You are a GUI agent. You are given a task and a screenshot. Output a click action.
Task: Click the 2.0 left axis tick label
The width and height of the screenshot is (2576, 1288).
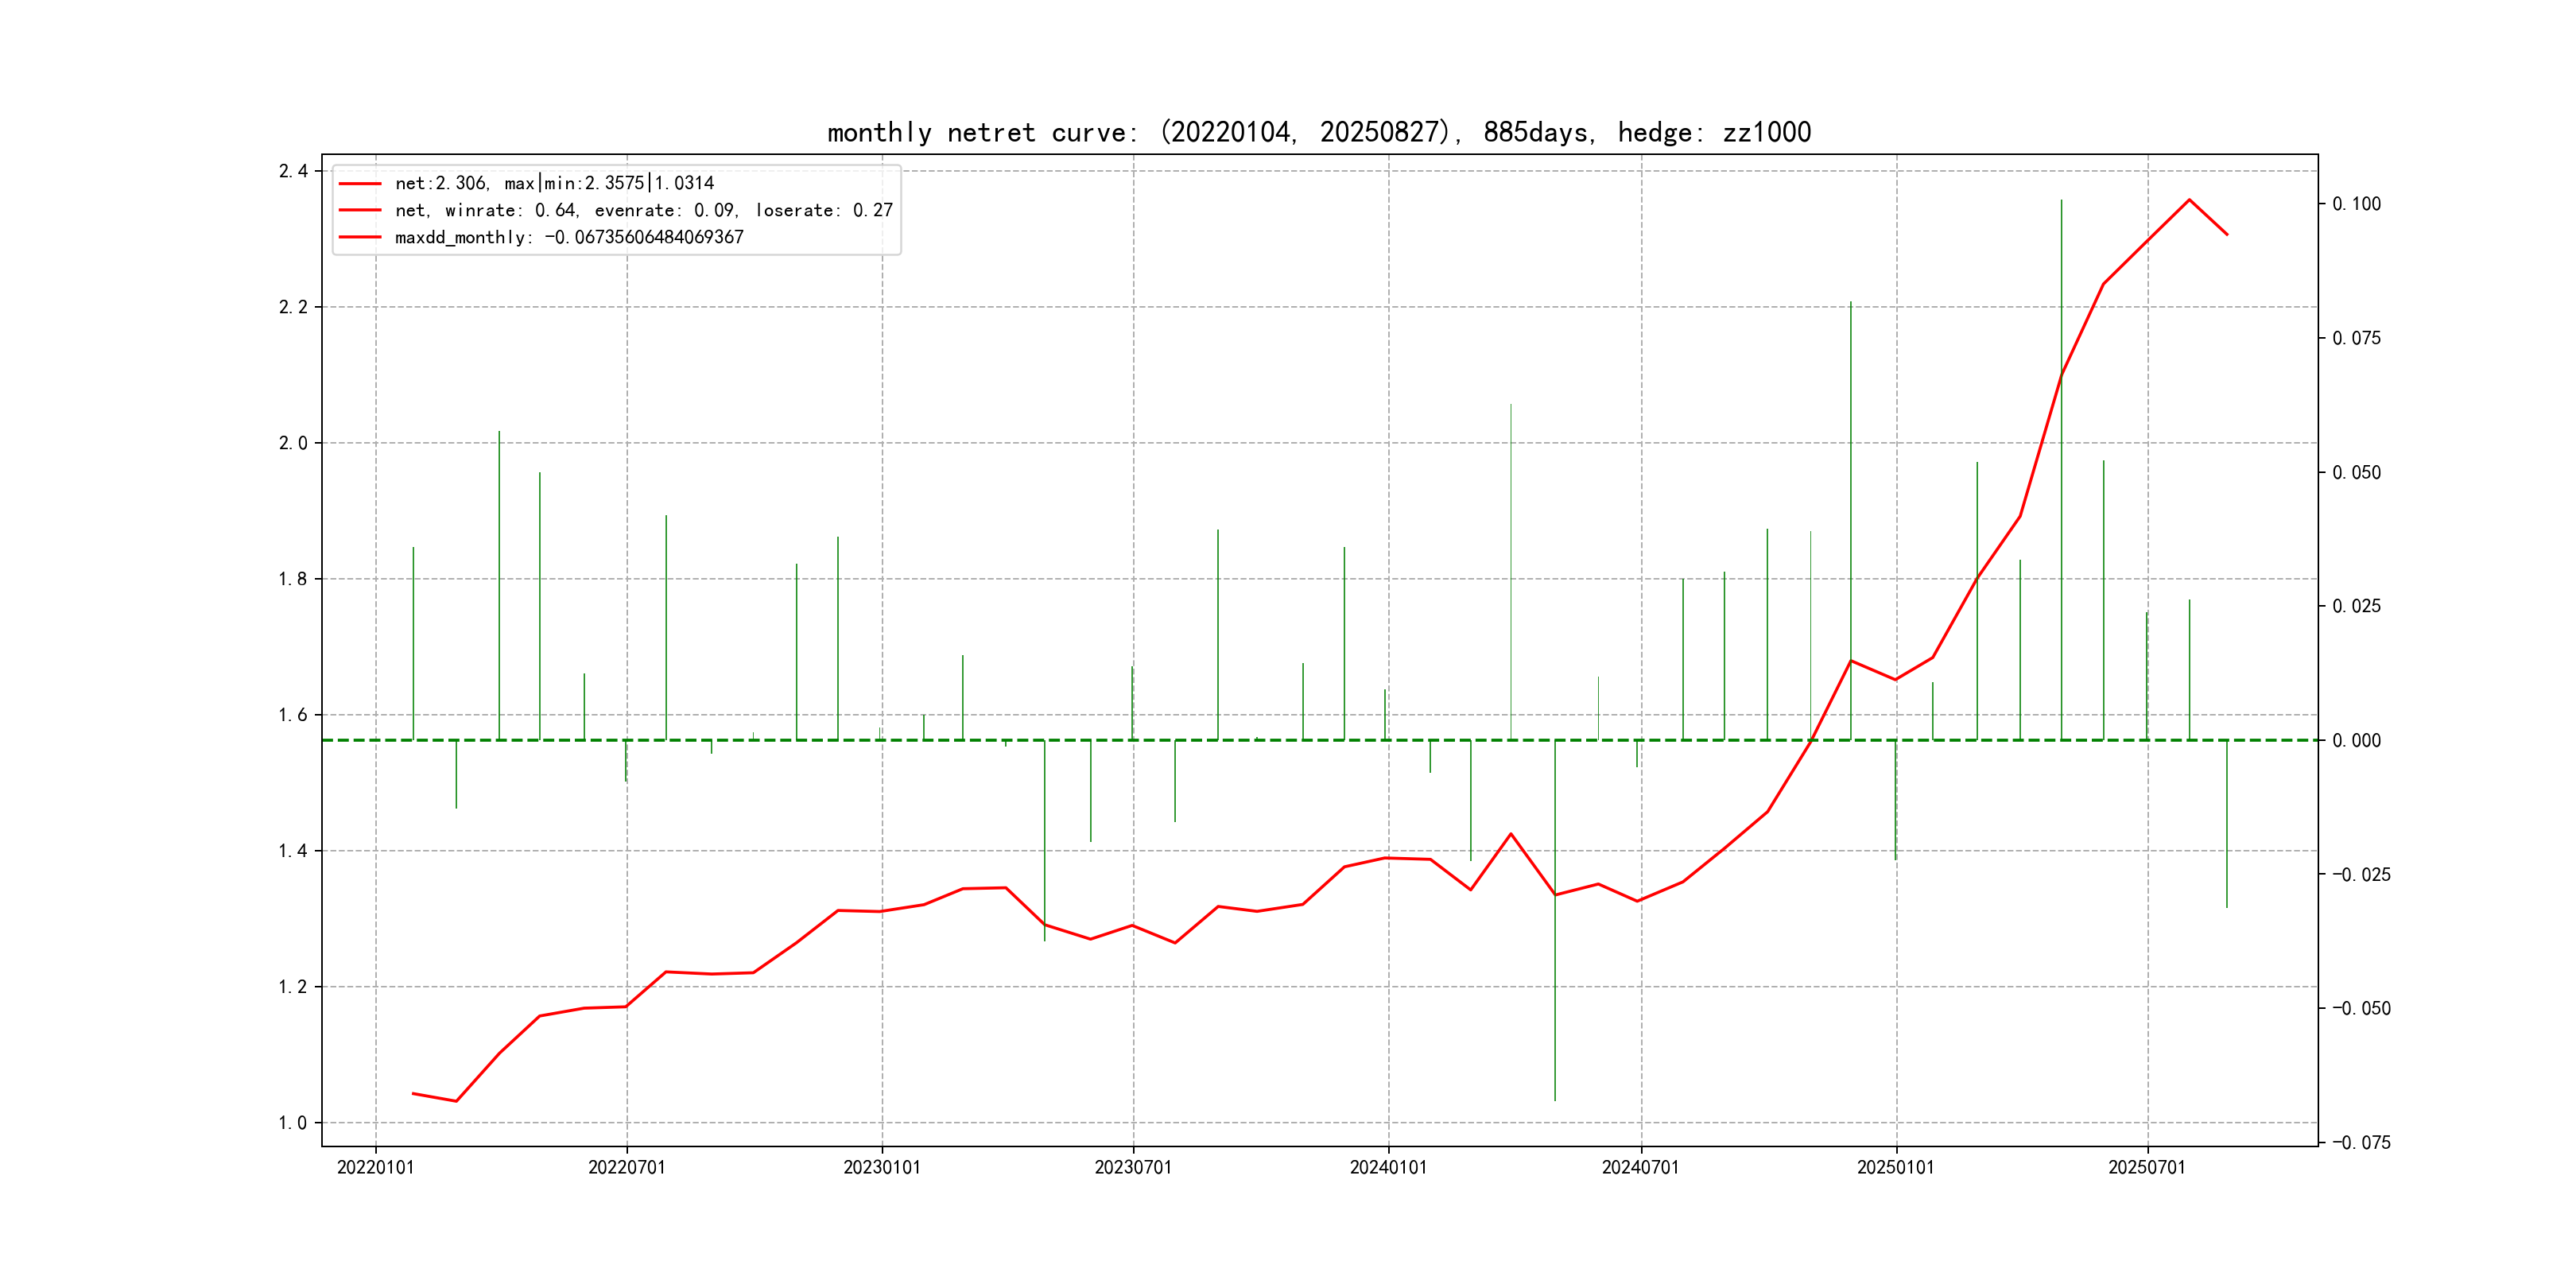293,443
